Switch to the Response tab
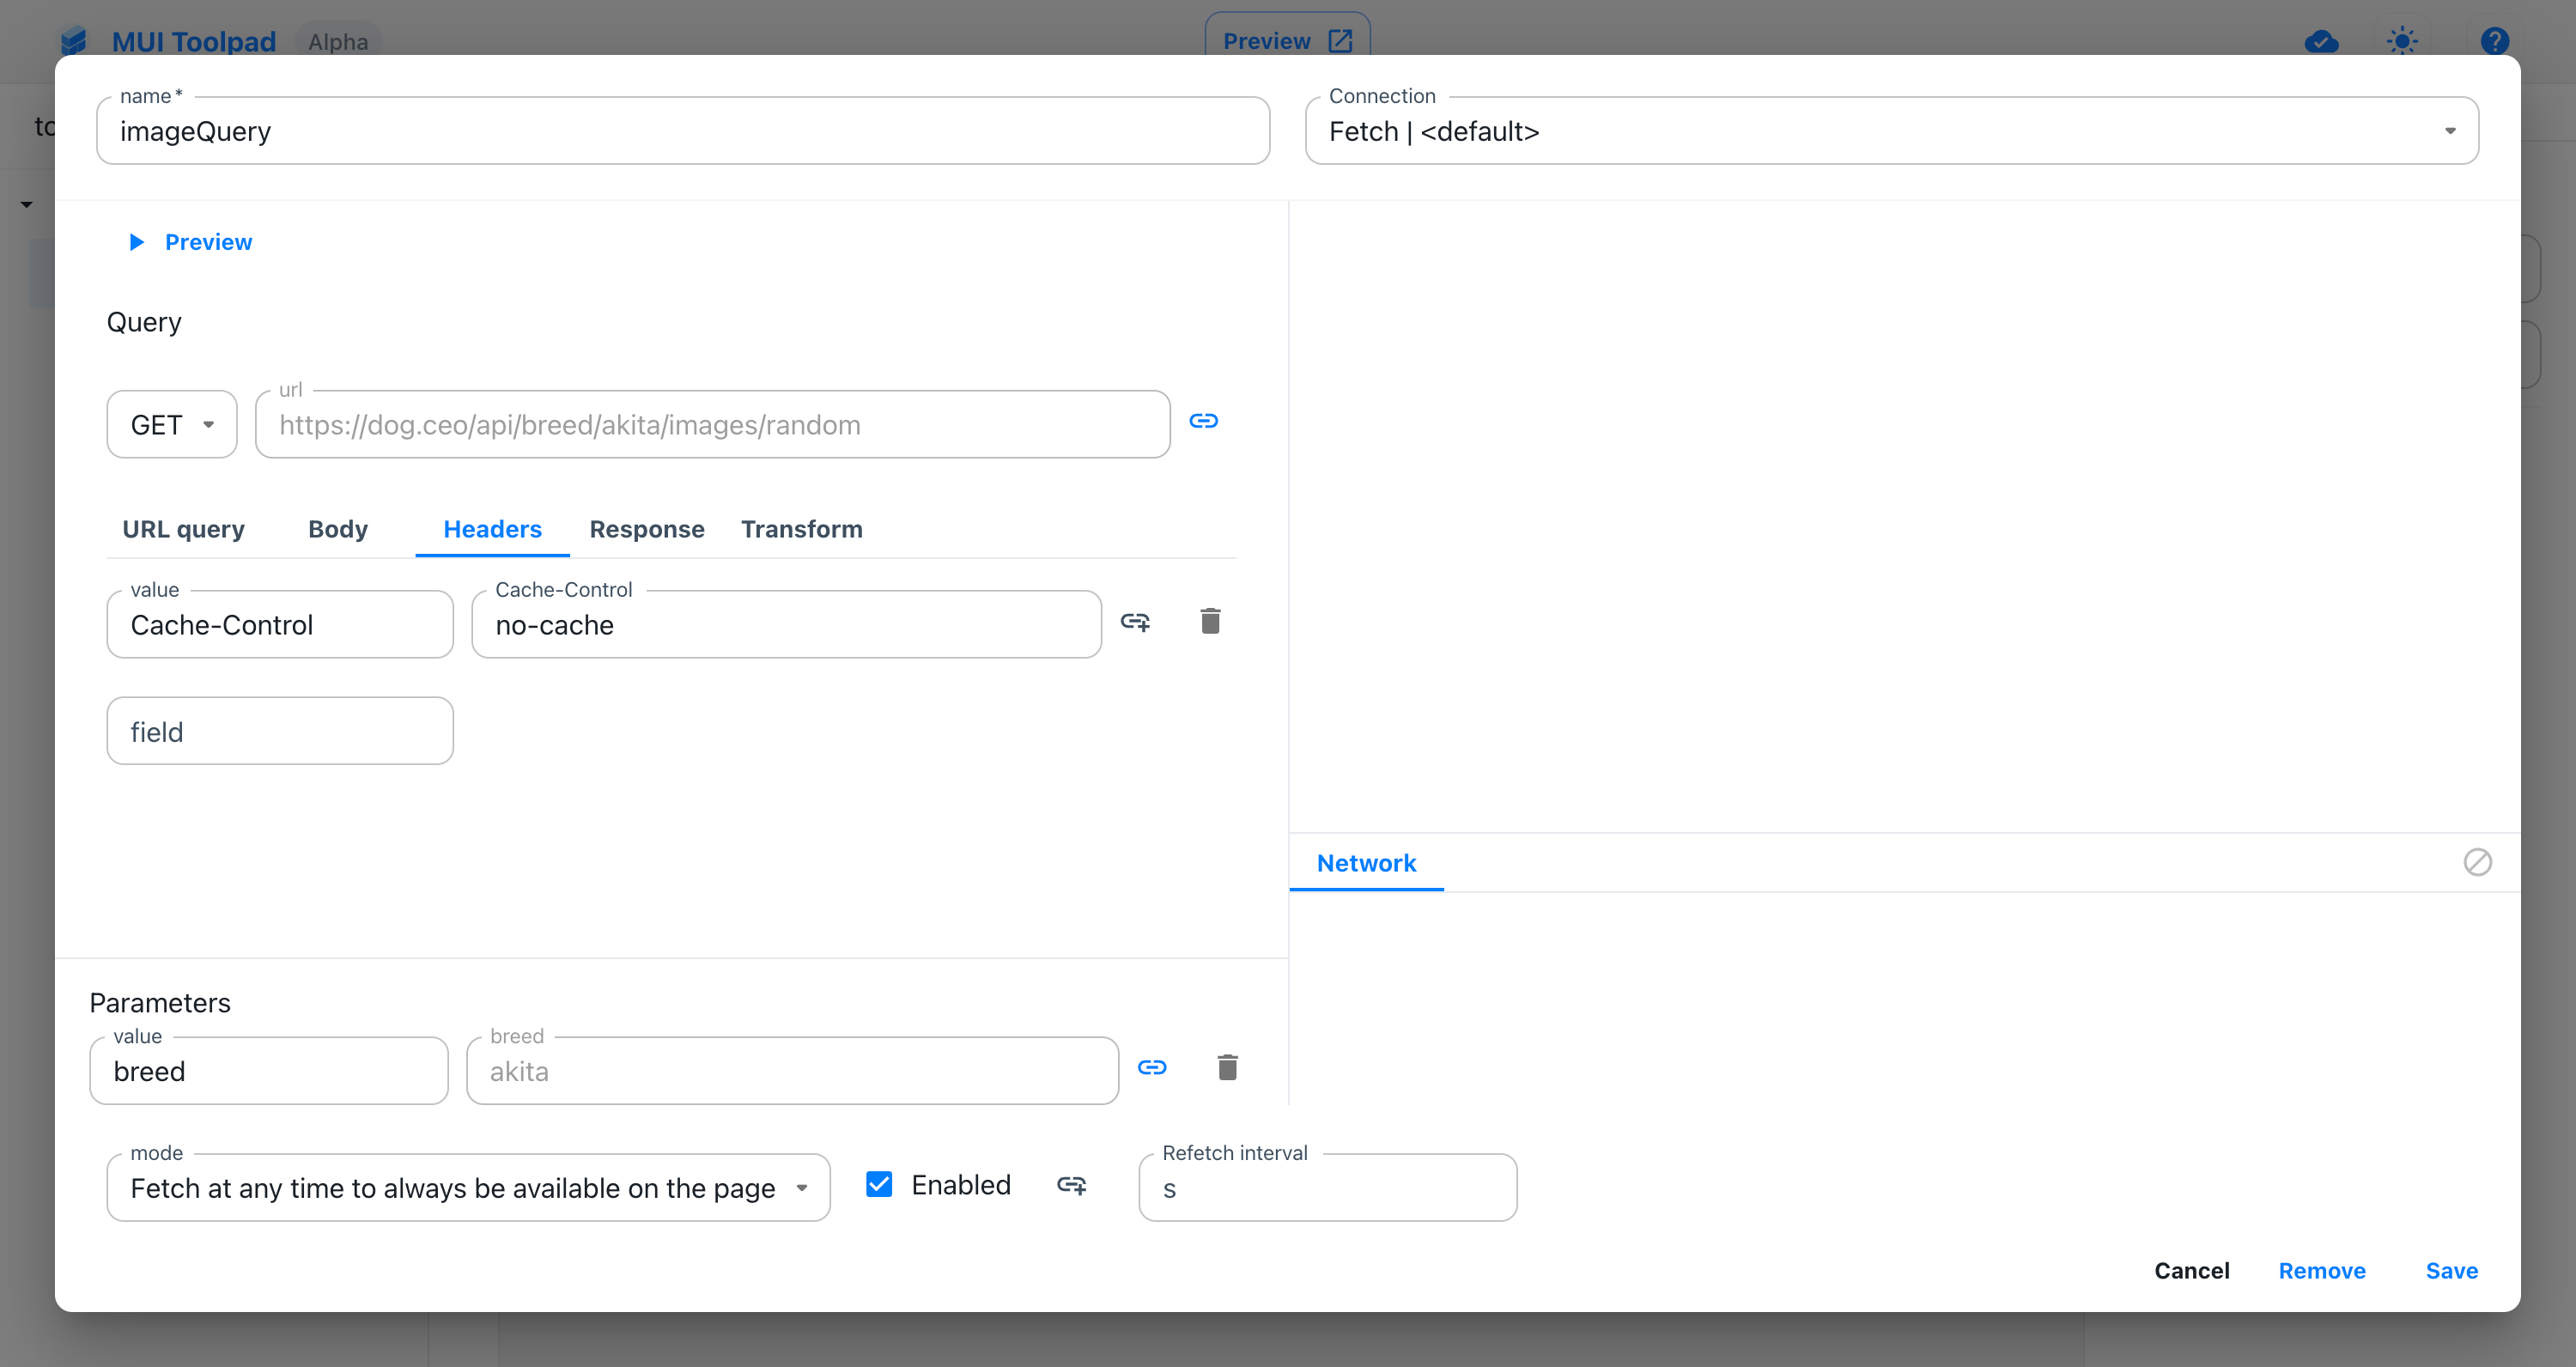2576x1367 pixels. [647, 528]
